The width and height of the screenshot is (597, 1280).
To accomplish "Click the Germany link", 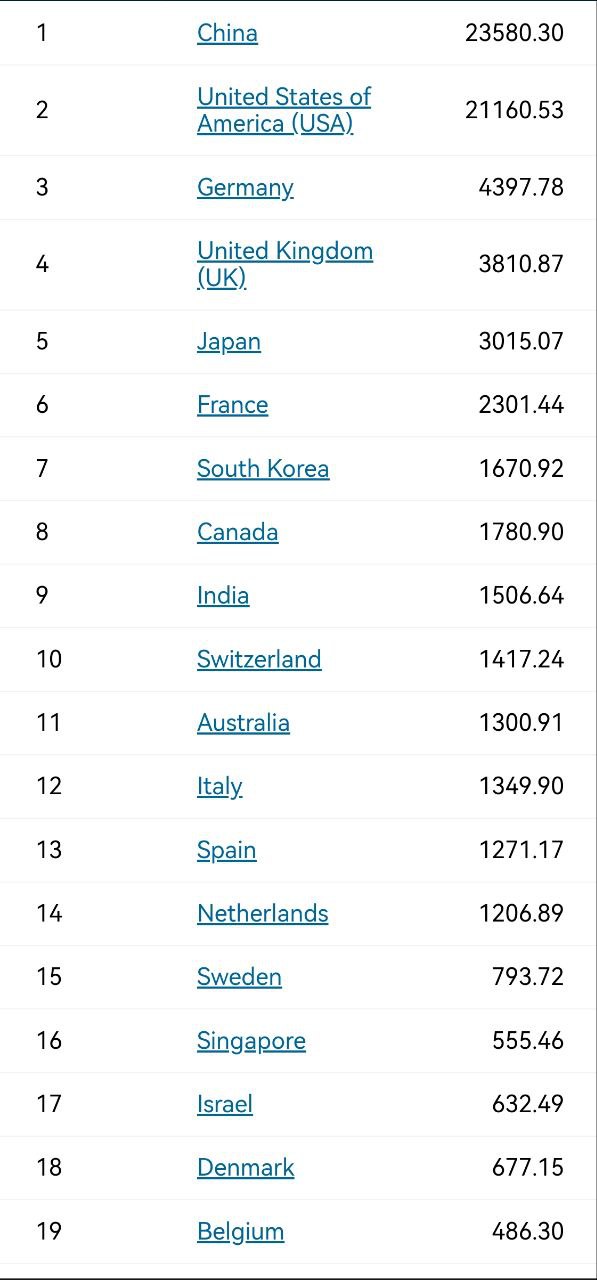I will click(245, 187).
